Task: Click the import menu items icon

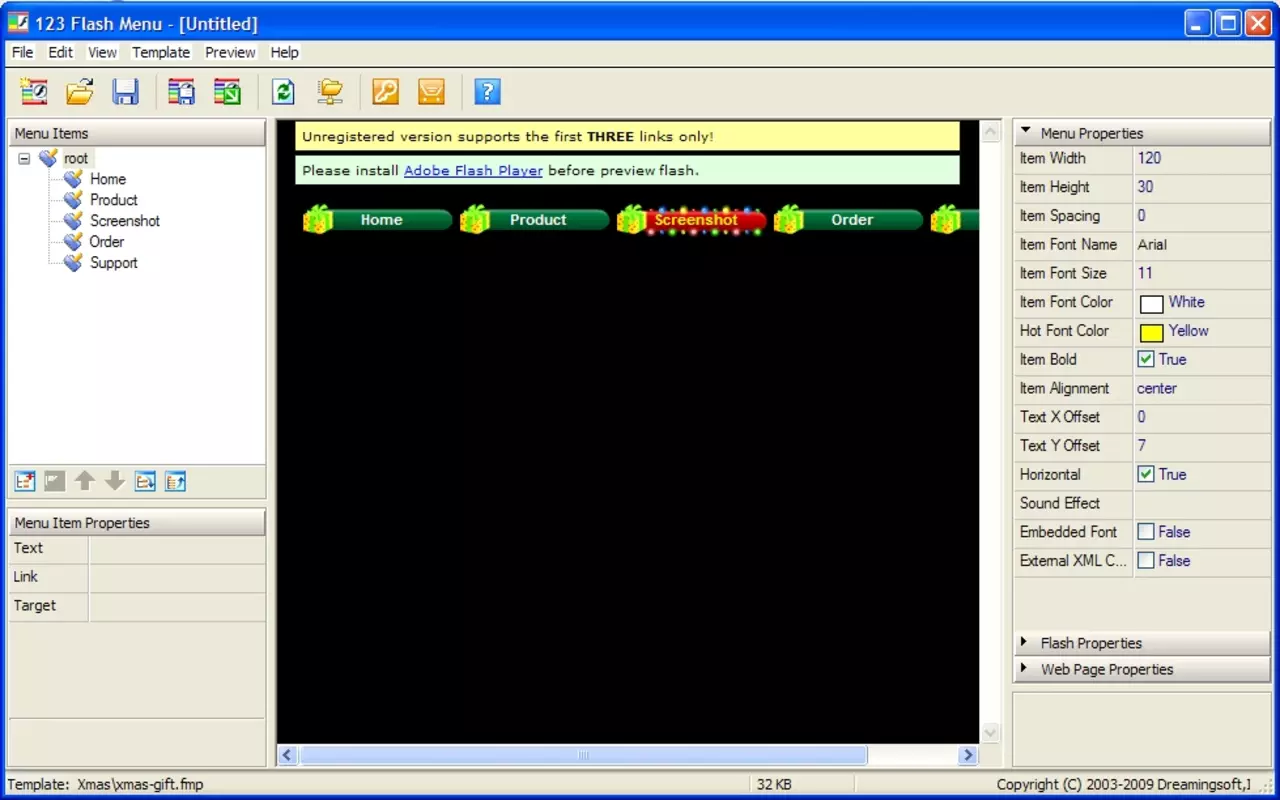Action: 145,482
